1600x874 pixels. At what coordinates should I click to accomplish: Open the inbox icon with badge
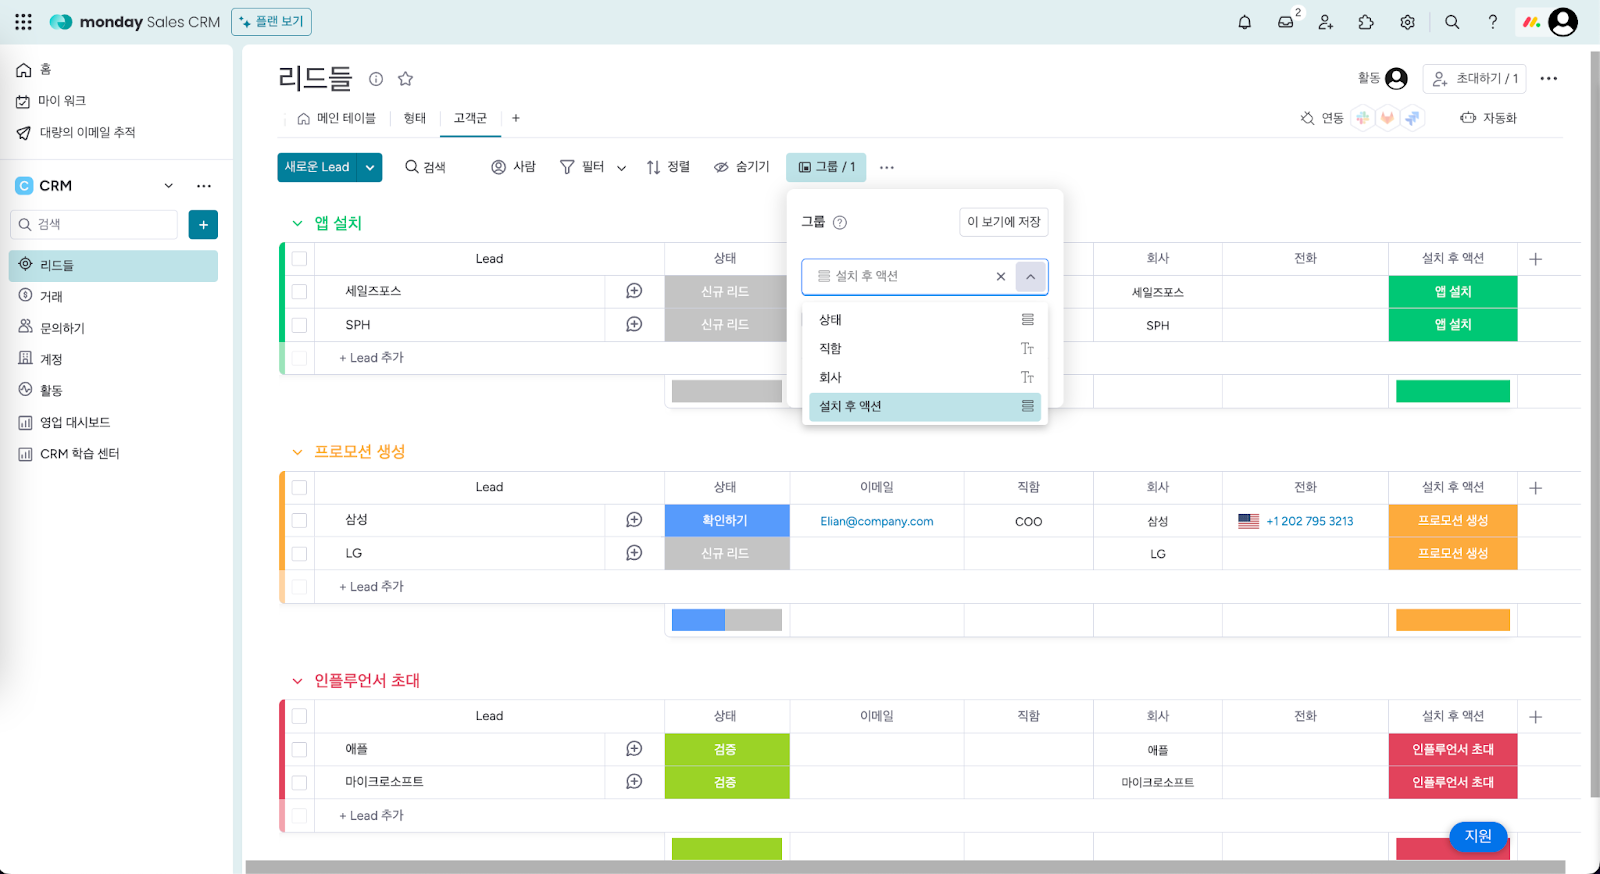click(1286, 22)
